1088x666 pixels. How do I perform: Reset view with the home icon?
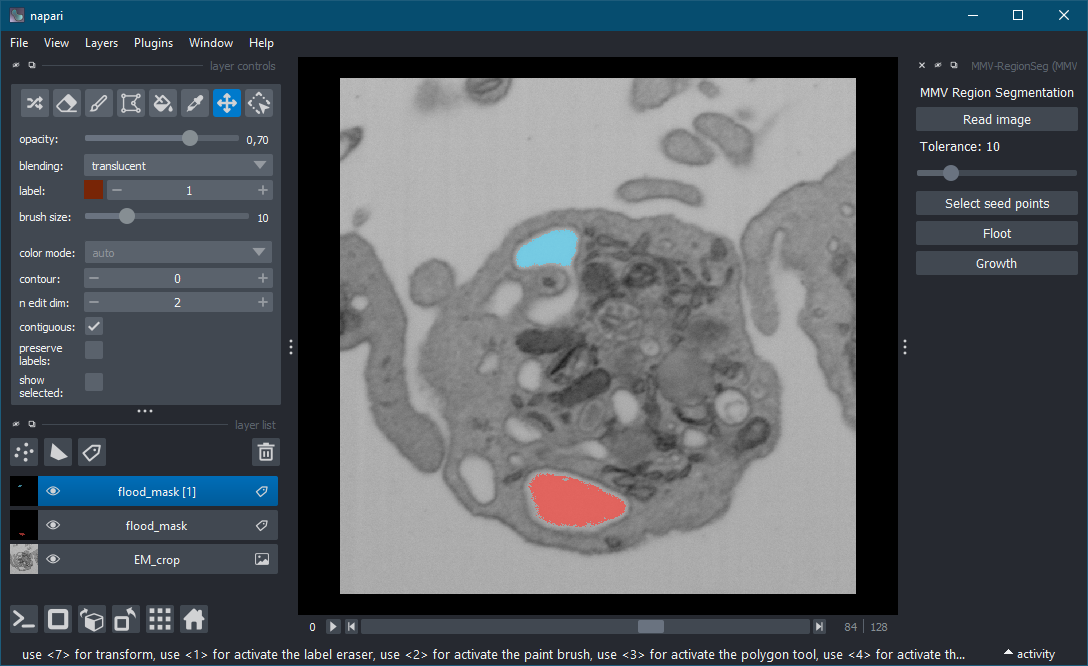[x=194, y=619]
